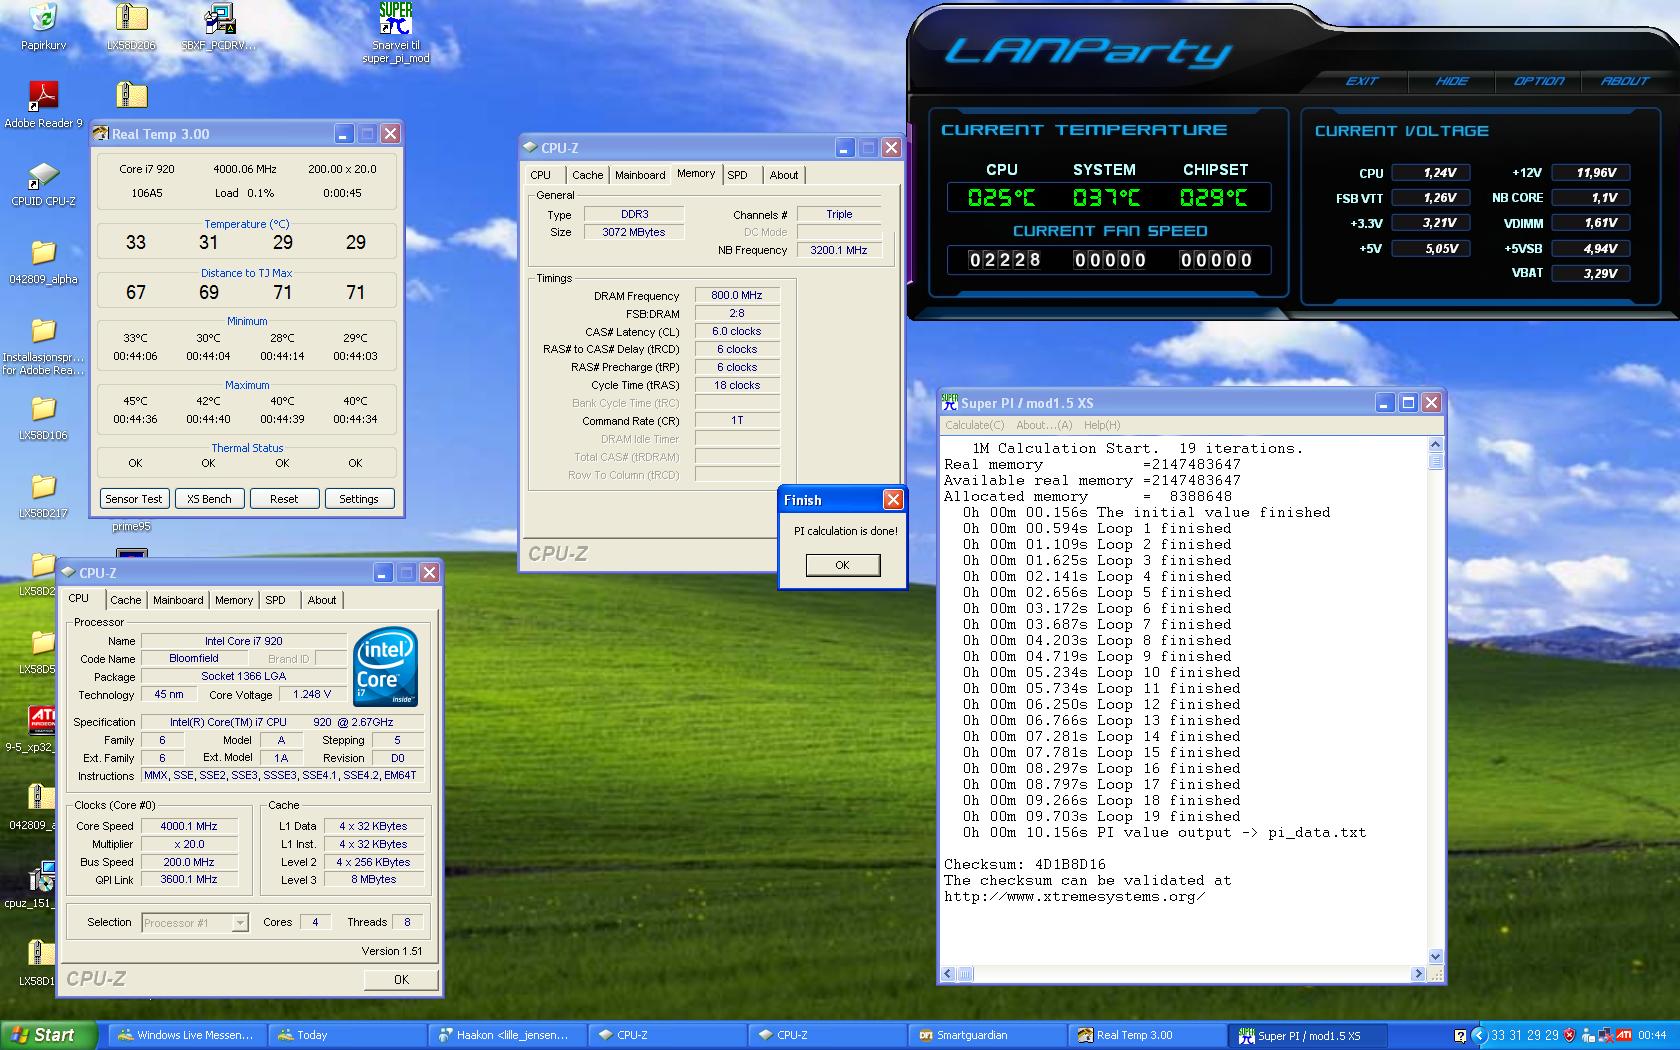Viewport: 1680px width, 1050px height.
Task: Switch to Mainboard tab in front CPU-Z window
Action: pos(178,600)
